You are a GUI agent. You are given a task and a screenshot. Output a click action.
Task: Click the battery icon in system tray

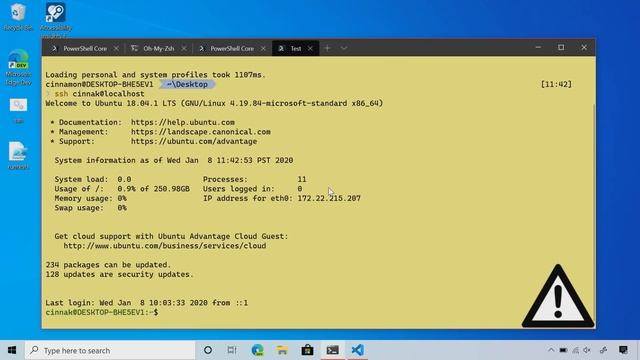(x=563, y=350)
